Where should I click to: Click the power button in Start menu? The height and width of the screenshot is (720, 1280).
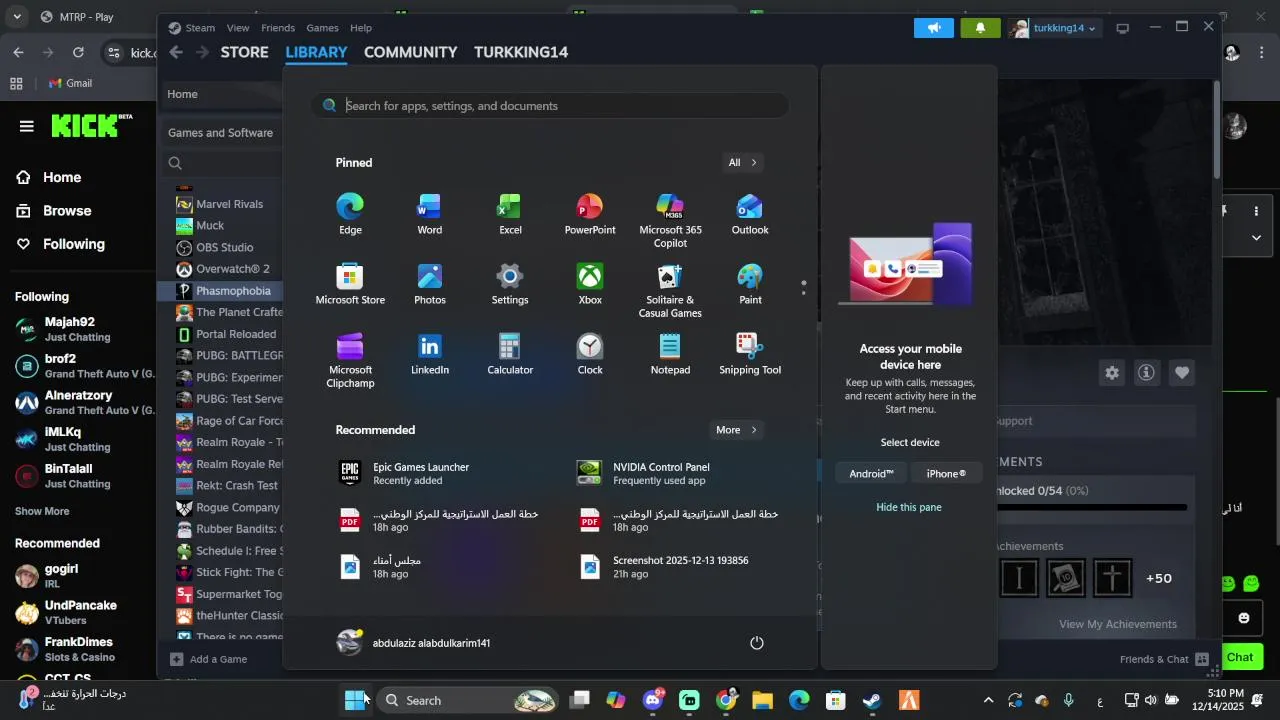(757, 643)
